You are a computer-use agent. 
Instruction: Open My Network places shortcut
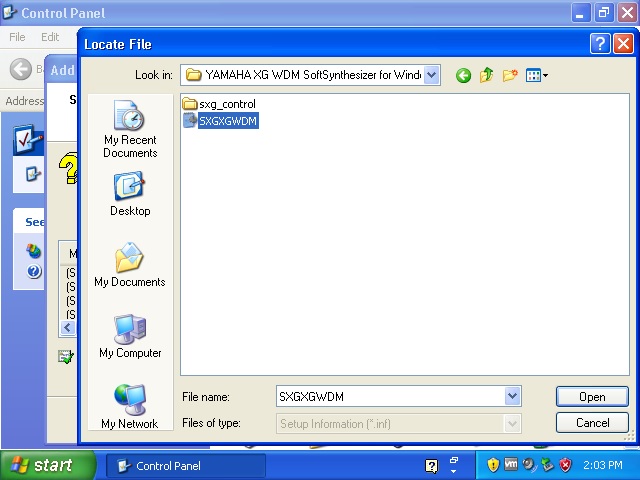coord(130,407)
